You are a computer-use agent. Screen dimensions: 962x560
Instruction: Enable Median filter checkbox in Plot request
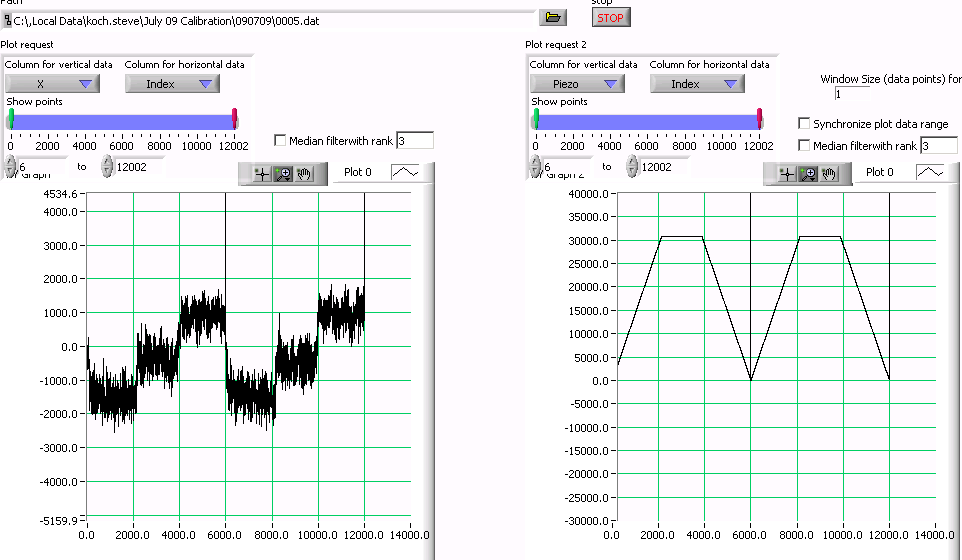pos(280,141)
